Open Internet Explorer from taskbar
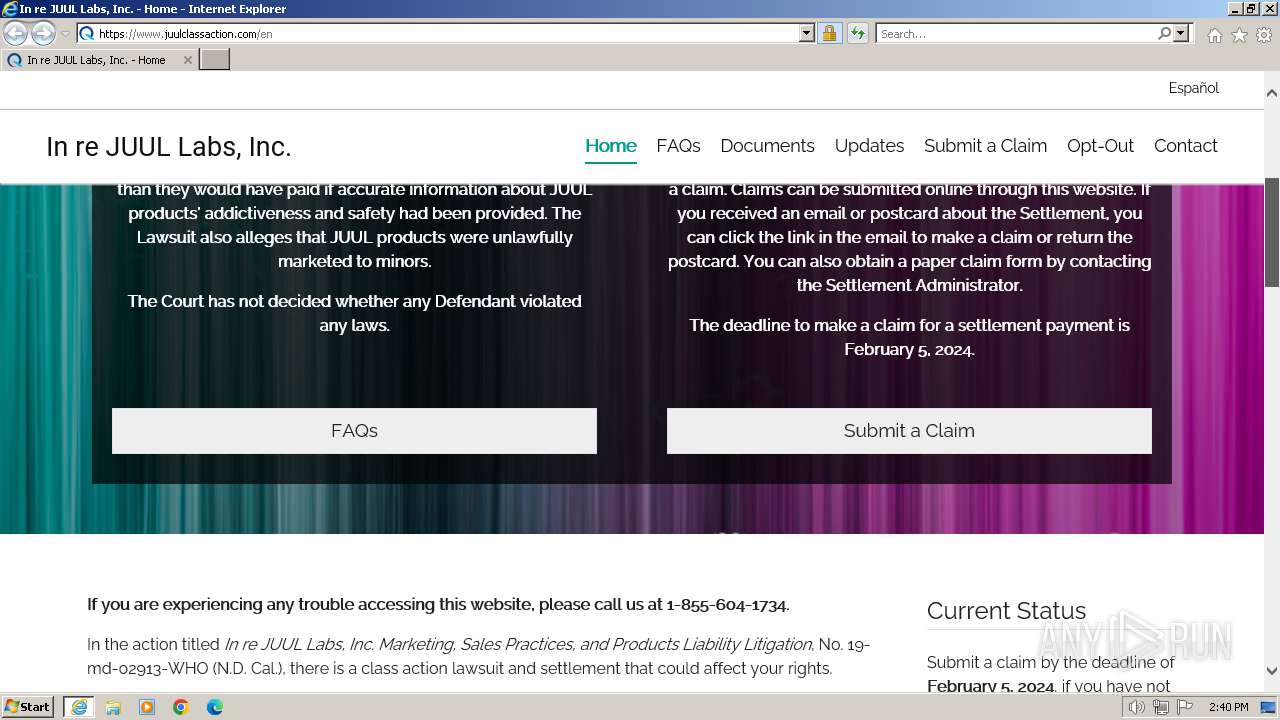This screenshot has height=720, width=1280. click(79, 707)
